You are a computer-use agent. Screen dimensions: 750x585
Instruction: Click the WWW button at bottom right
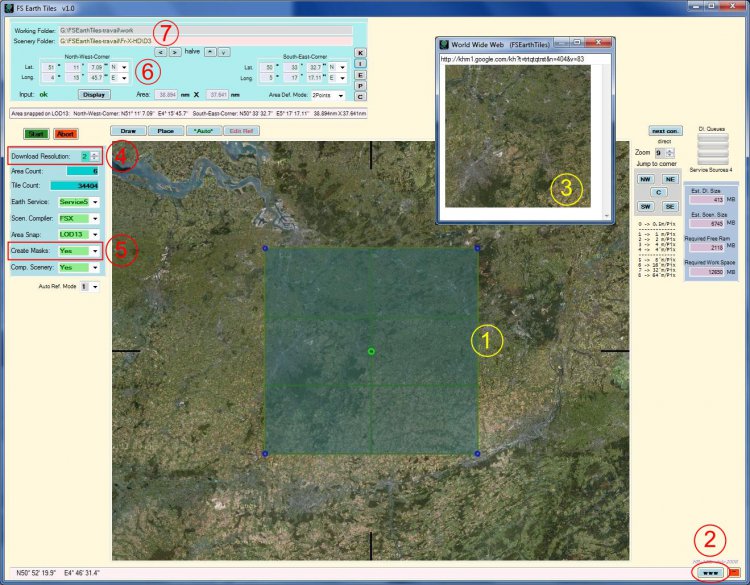click(x=710, y=573)
